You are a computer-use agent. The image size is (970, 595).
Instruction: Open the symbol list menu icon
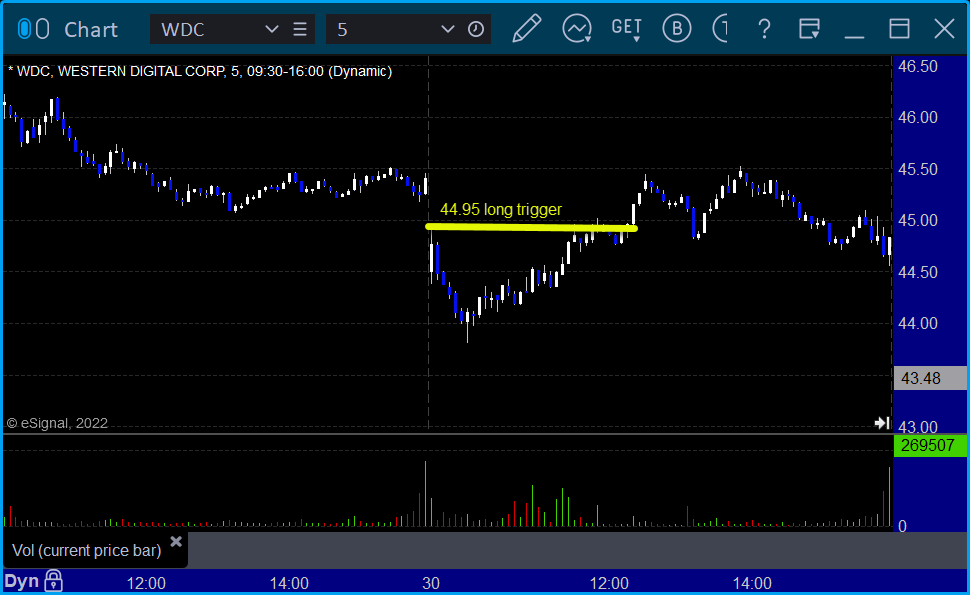click(x=300, y=29)
